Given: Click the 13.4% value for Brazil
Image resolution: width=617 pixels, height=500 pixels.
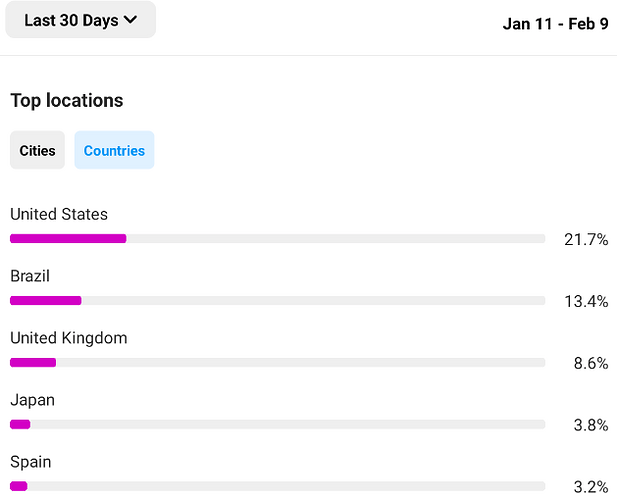Looking at the screenshot, I should coord(586,301).
